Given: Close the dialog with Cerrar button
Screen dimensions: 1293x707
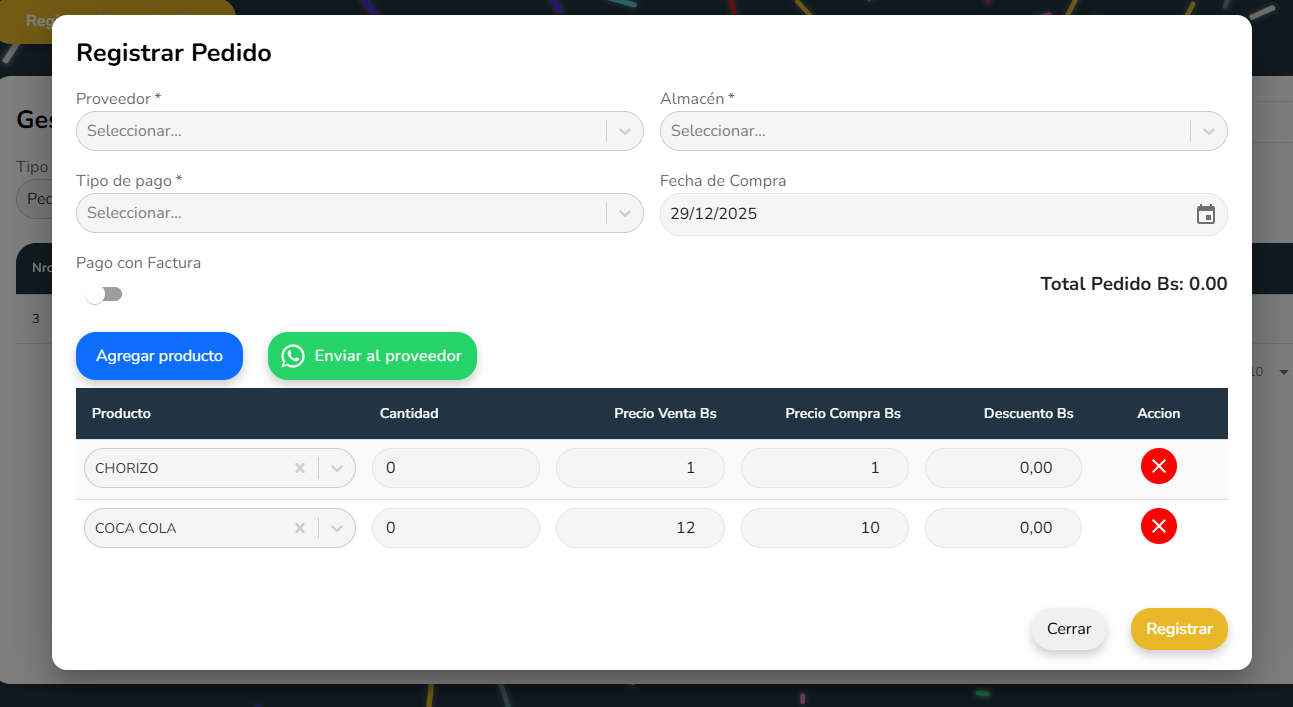Looking at the screenshot, I should tap(1068, 629).
